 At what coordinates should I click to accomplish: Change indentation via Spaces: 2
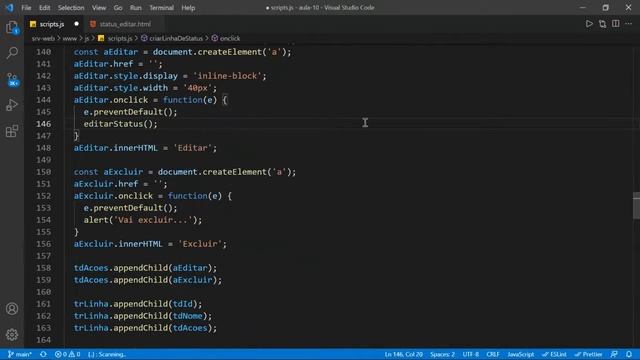442,354
